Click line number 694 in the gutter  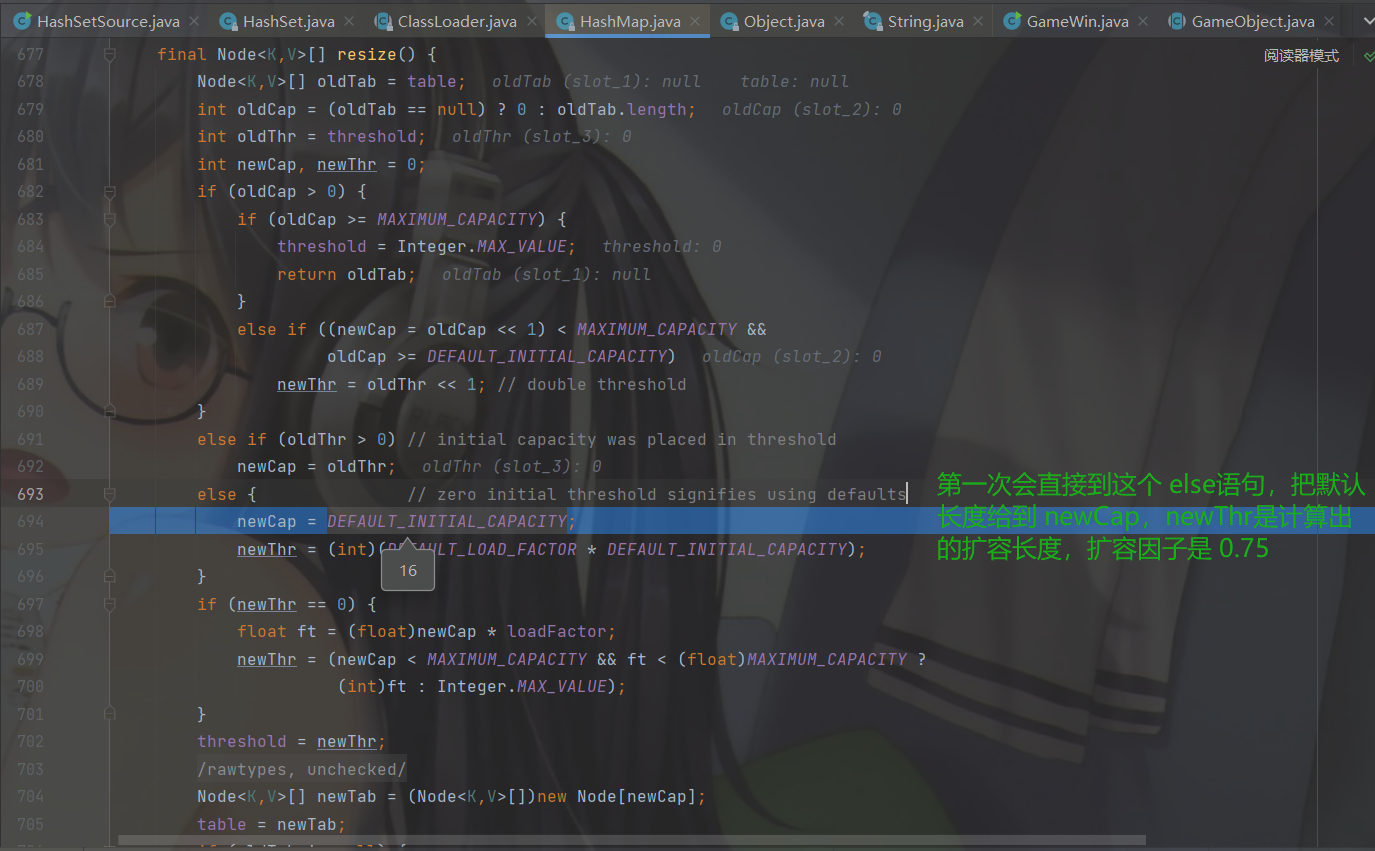click(x=31, y=521)
